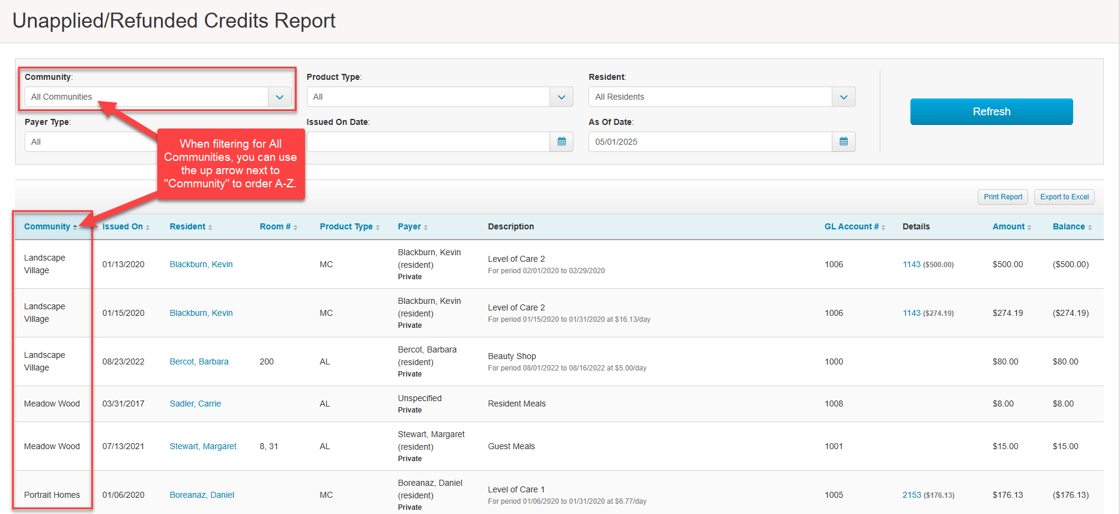Click the ($500.00) balance cell
1120x514 pixels.
(x=1070, y=264)
